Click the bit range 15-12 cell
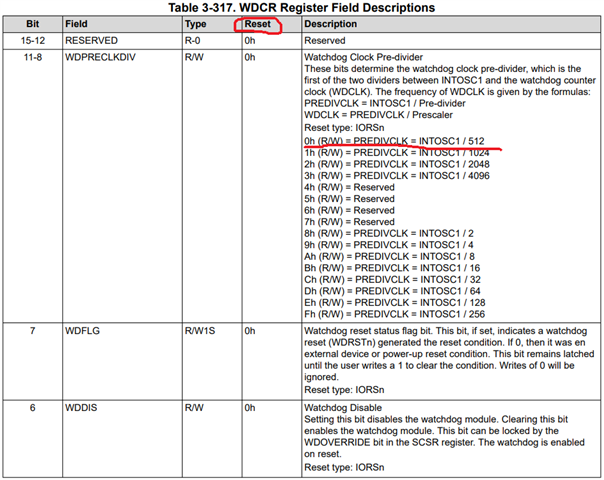 point(33,40)
